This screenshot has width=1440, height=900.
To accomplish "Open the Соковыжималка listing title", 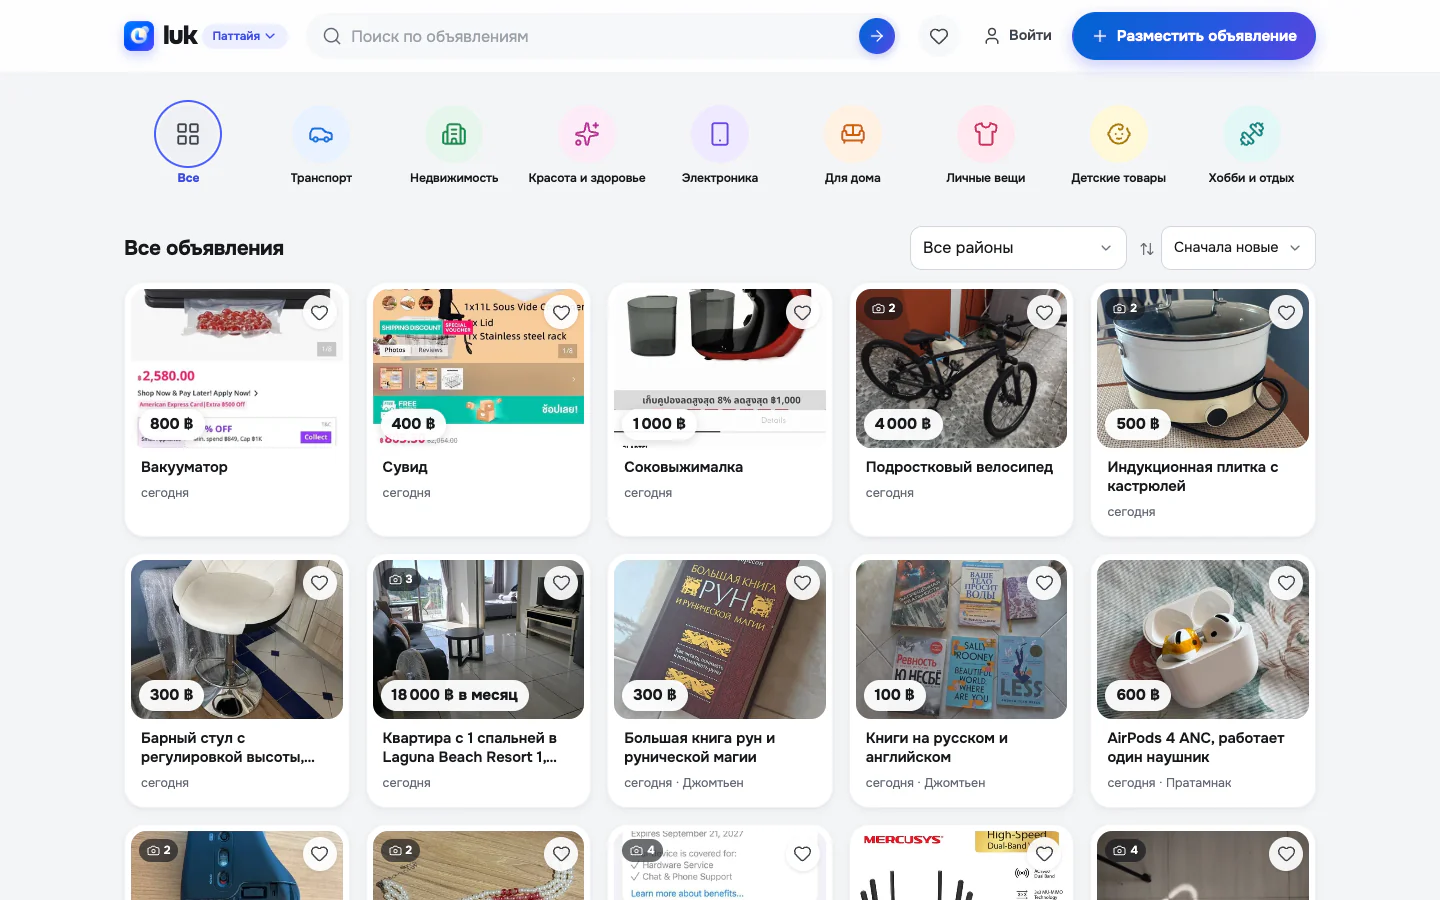I will pyautogui.click(x=683, y=467).
